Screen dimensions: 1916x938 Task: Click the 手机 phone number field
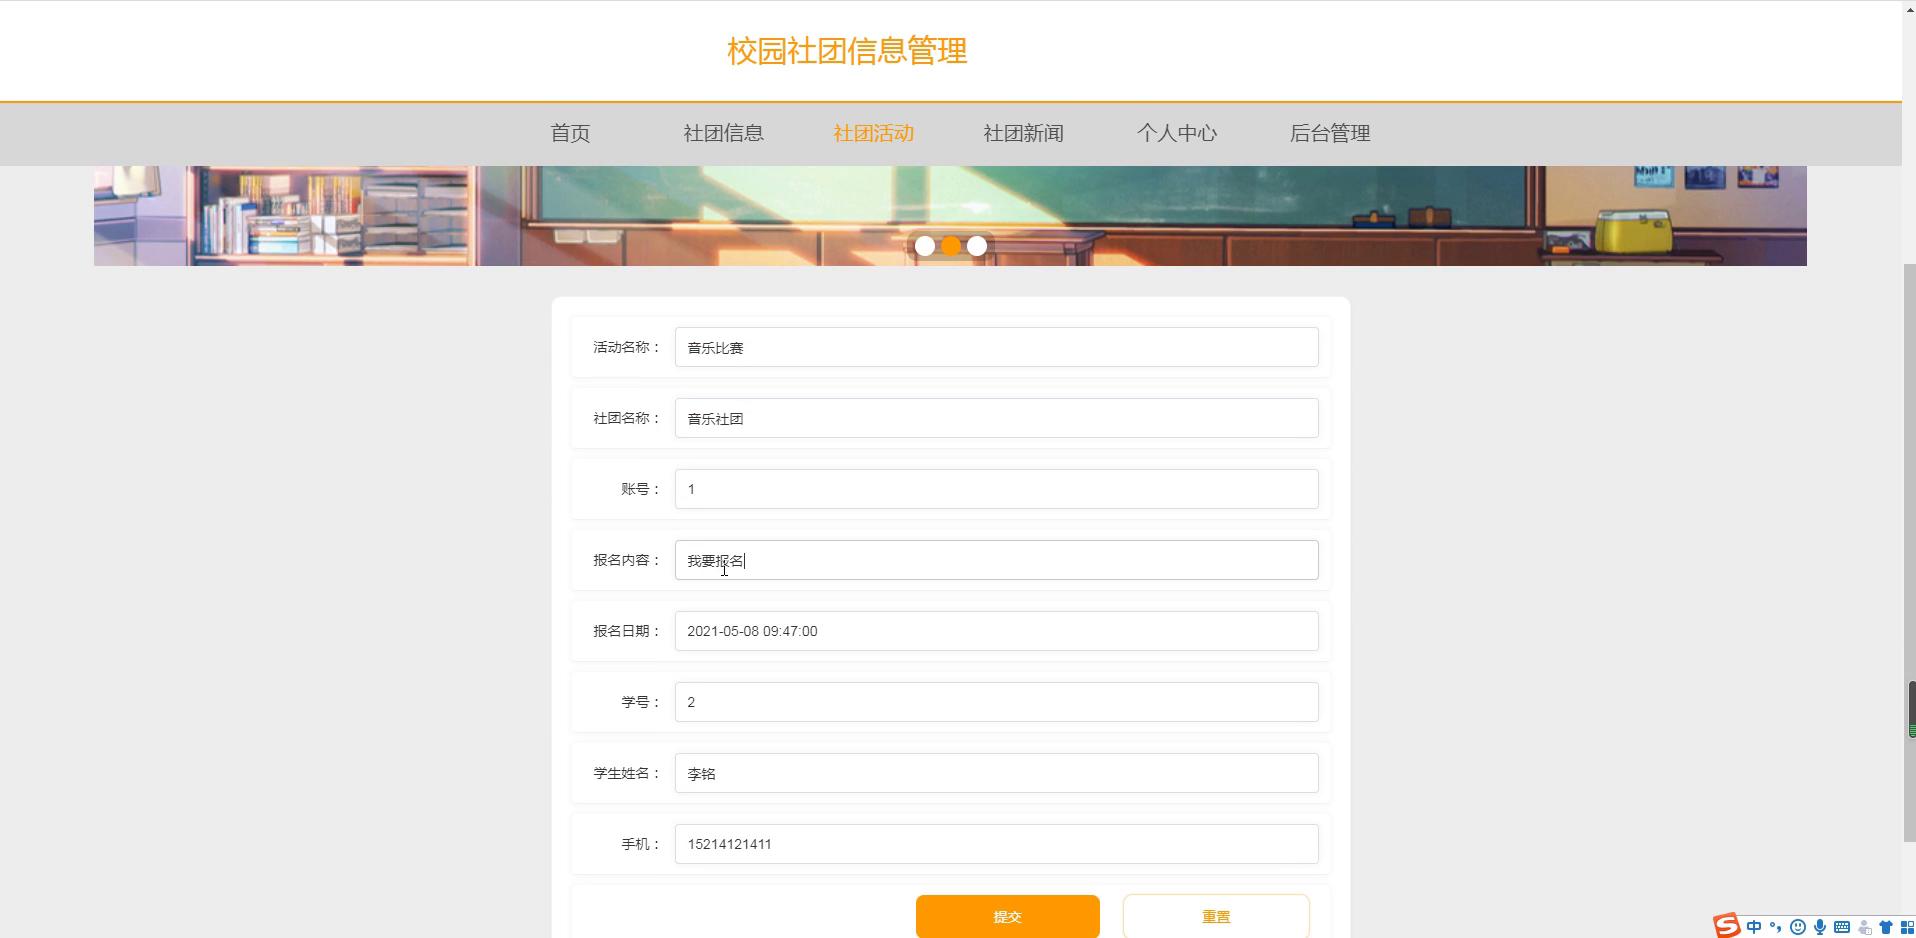[x=996, y=844]
